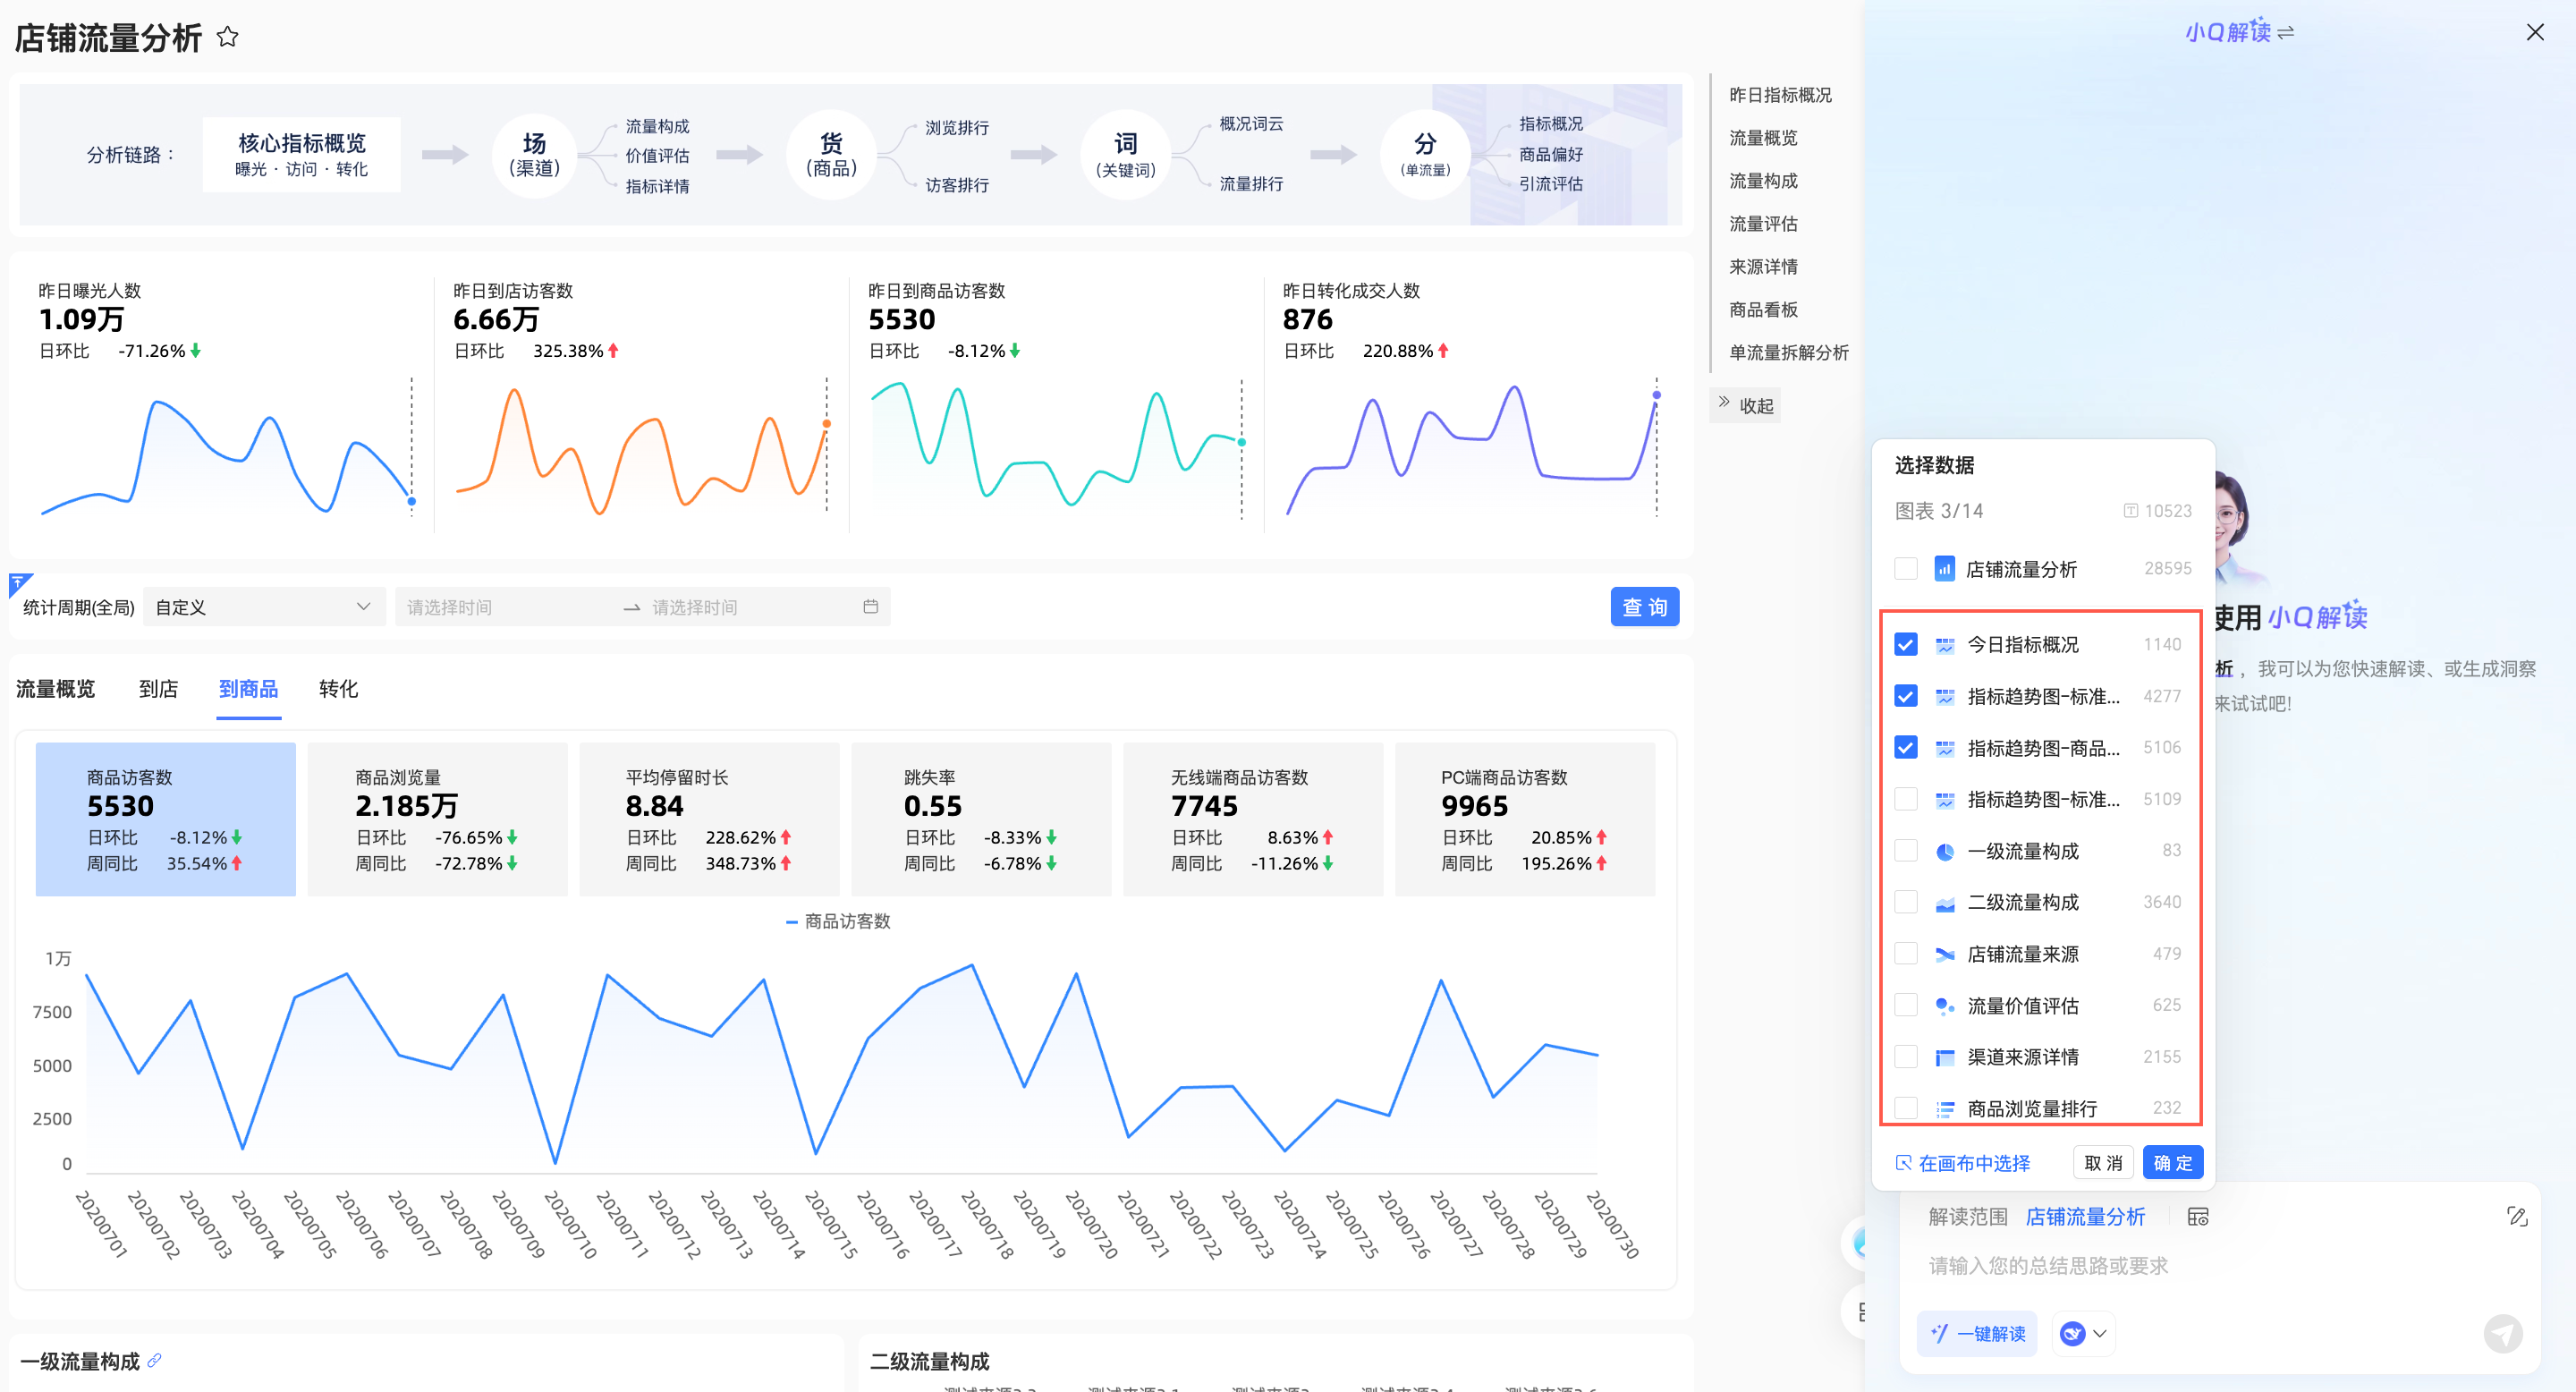Uncheck the 今日指标概况 checkbox
The image size is (2576, 1392).
point(1906,645)
